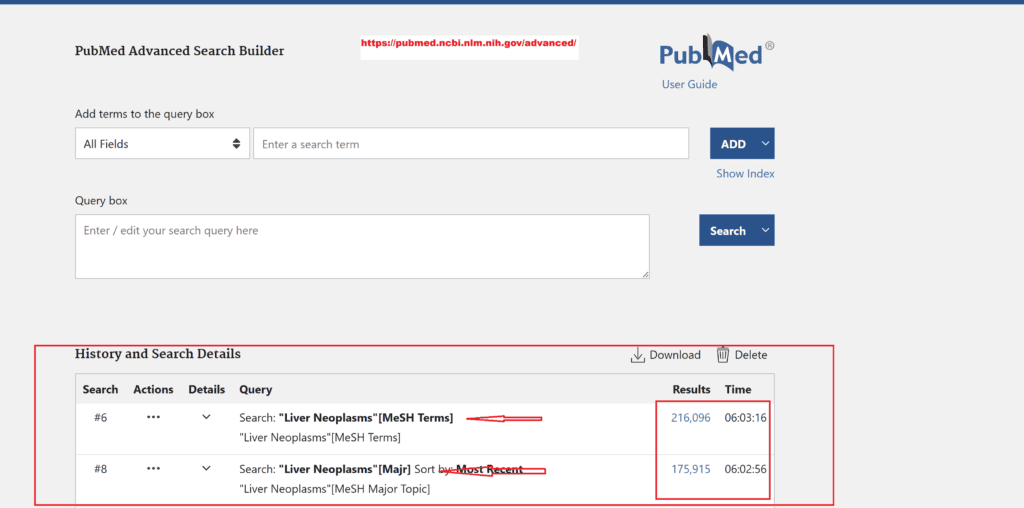Click the Results column header
This screenshot has width=1024, height=508.
point(692,389)
